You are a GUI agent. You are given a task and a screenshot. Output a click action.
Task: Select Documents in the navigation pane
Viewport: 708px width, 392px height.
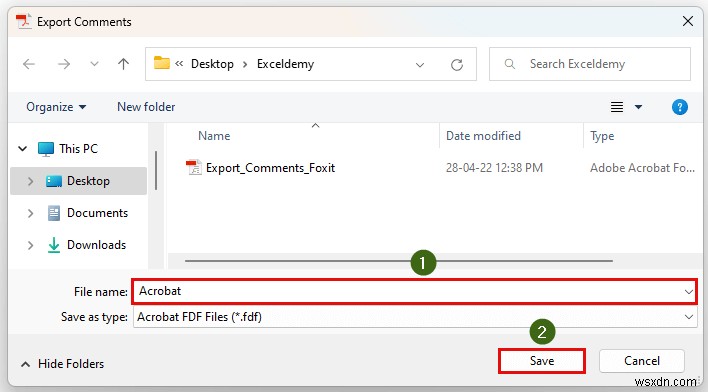click(98, 213)
